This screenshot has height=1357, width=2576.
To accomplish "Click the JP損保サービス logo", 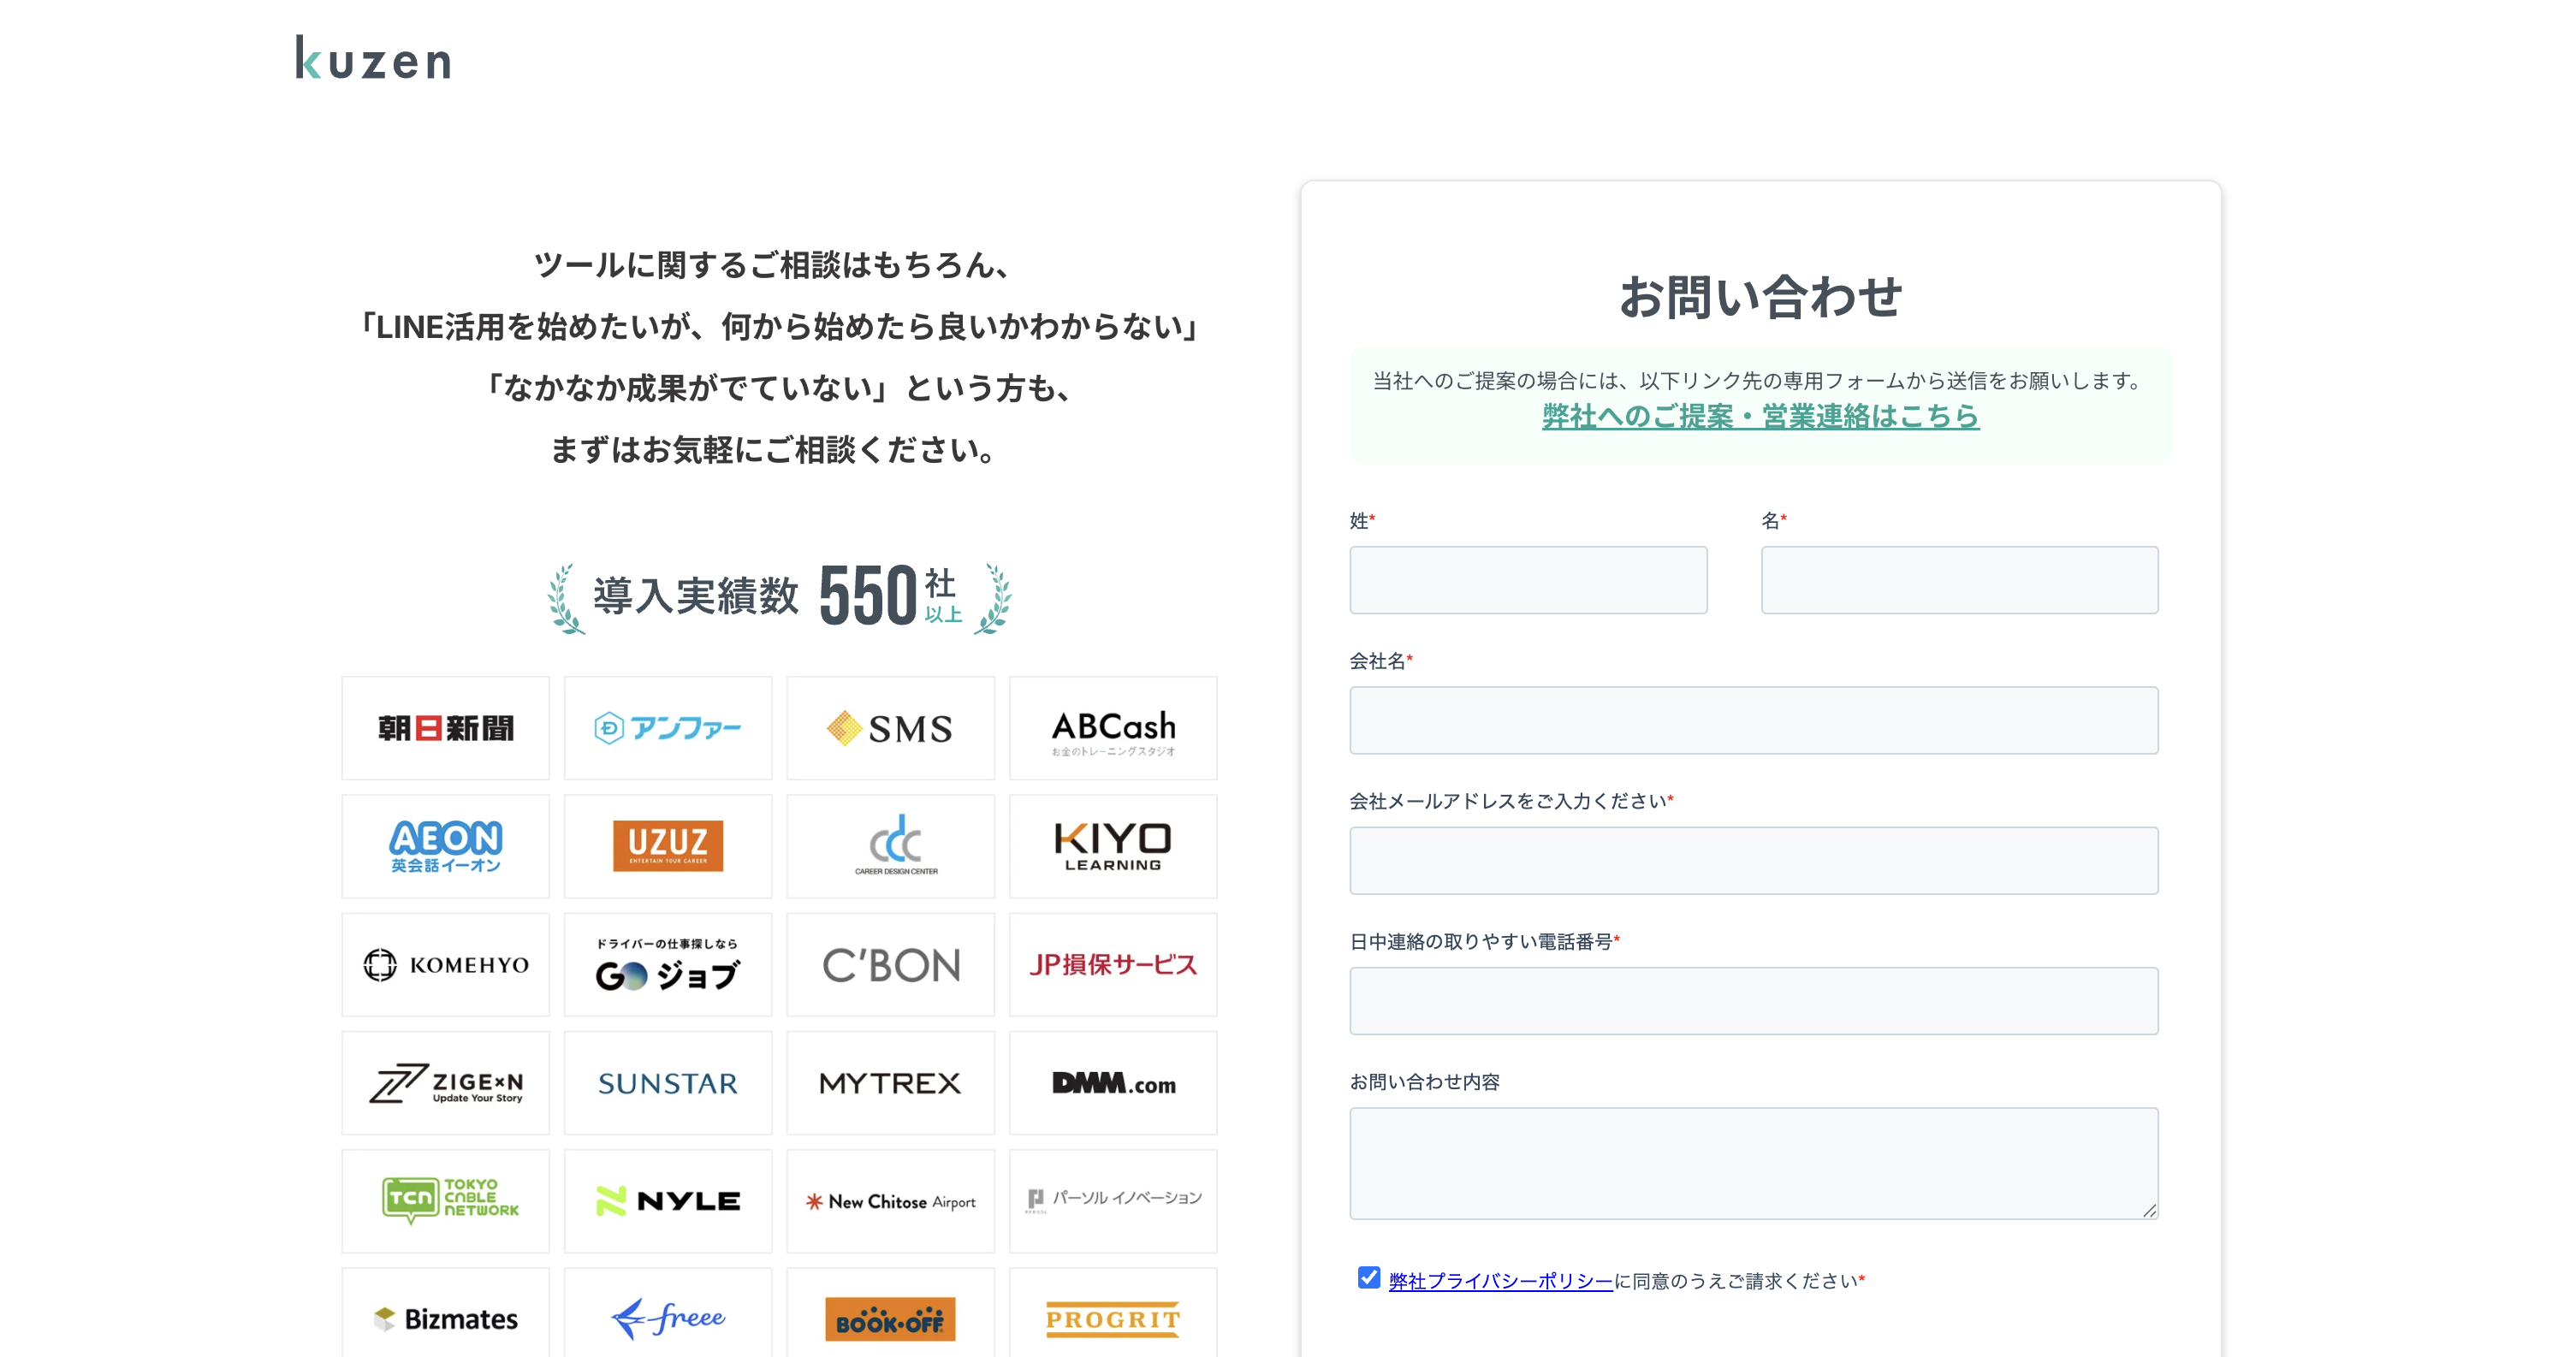I will [1113, 965].
